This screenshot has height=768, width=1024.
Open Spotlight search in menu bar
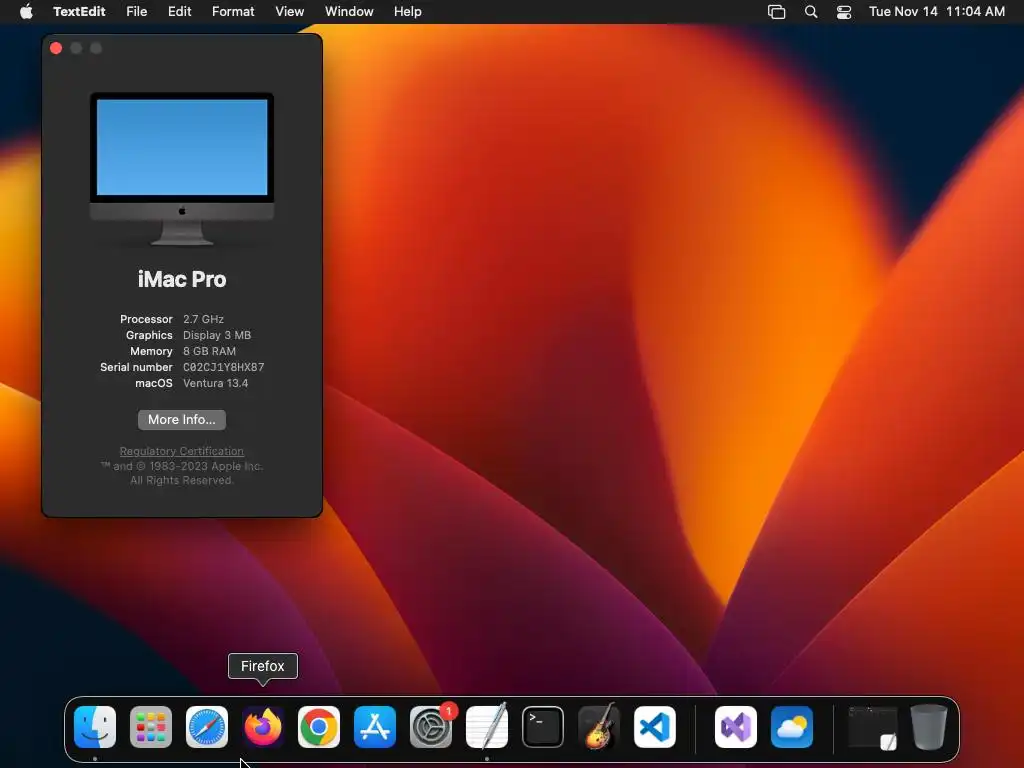tap(811, 12)
